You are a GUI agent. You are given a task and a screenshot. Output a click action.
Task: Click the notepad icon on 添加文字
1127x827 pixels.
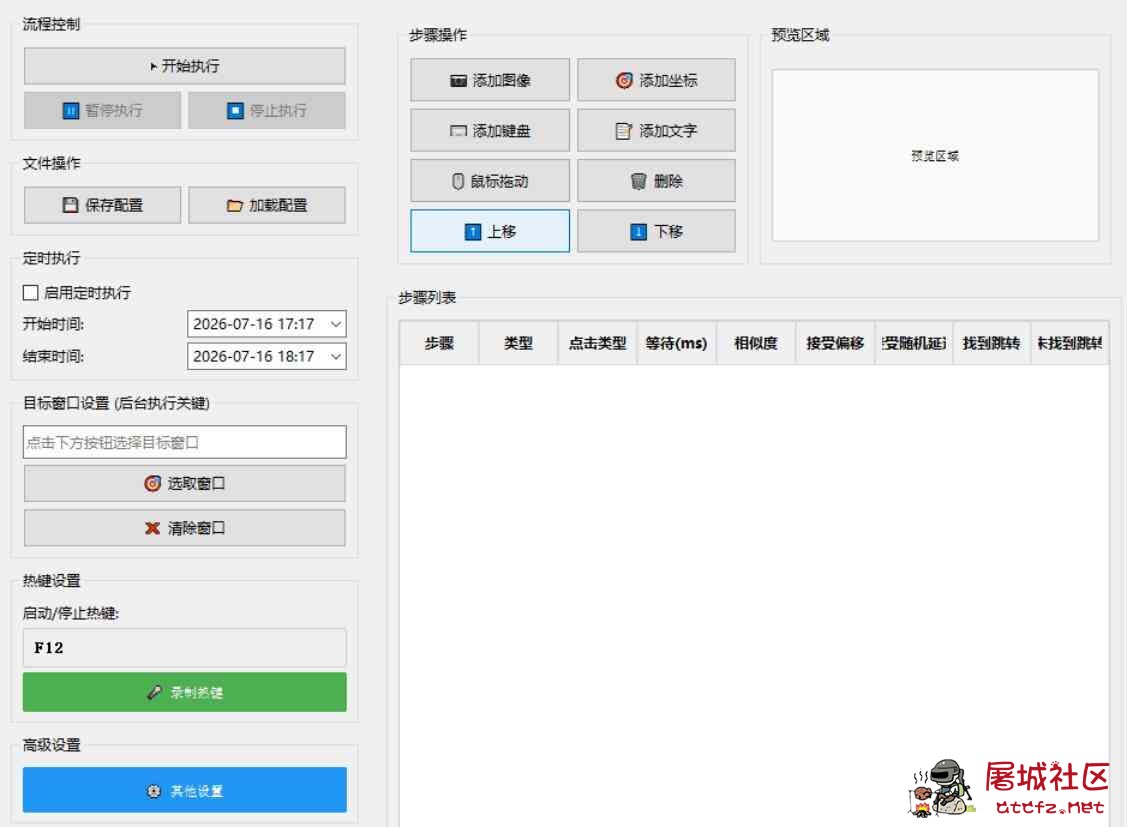coord(623,131)
